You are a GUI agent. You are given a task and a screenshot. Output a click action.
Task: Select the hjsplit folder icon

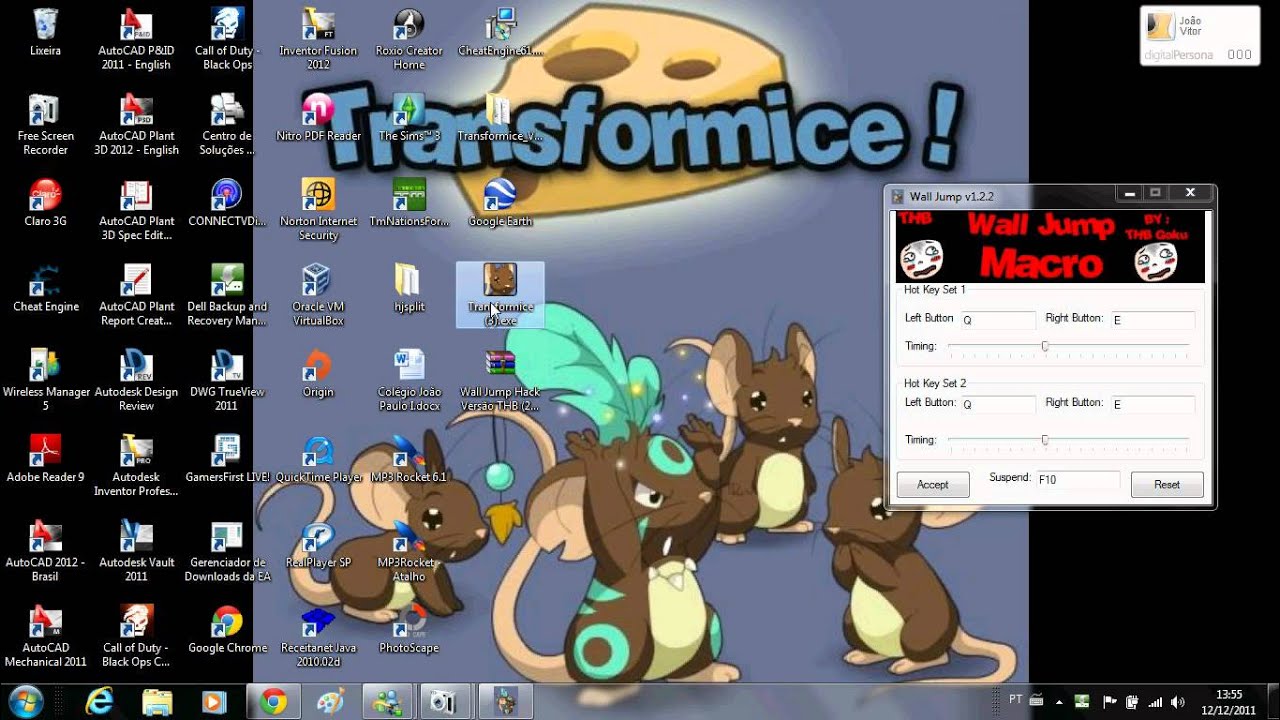pos(409,289)
